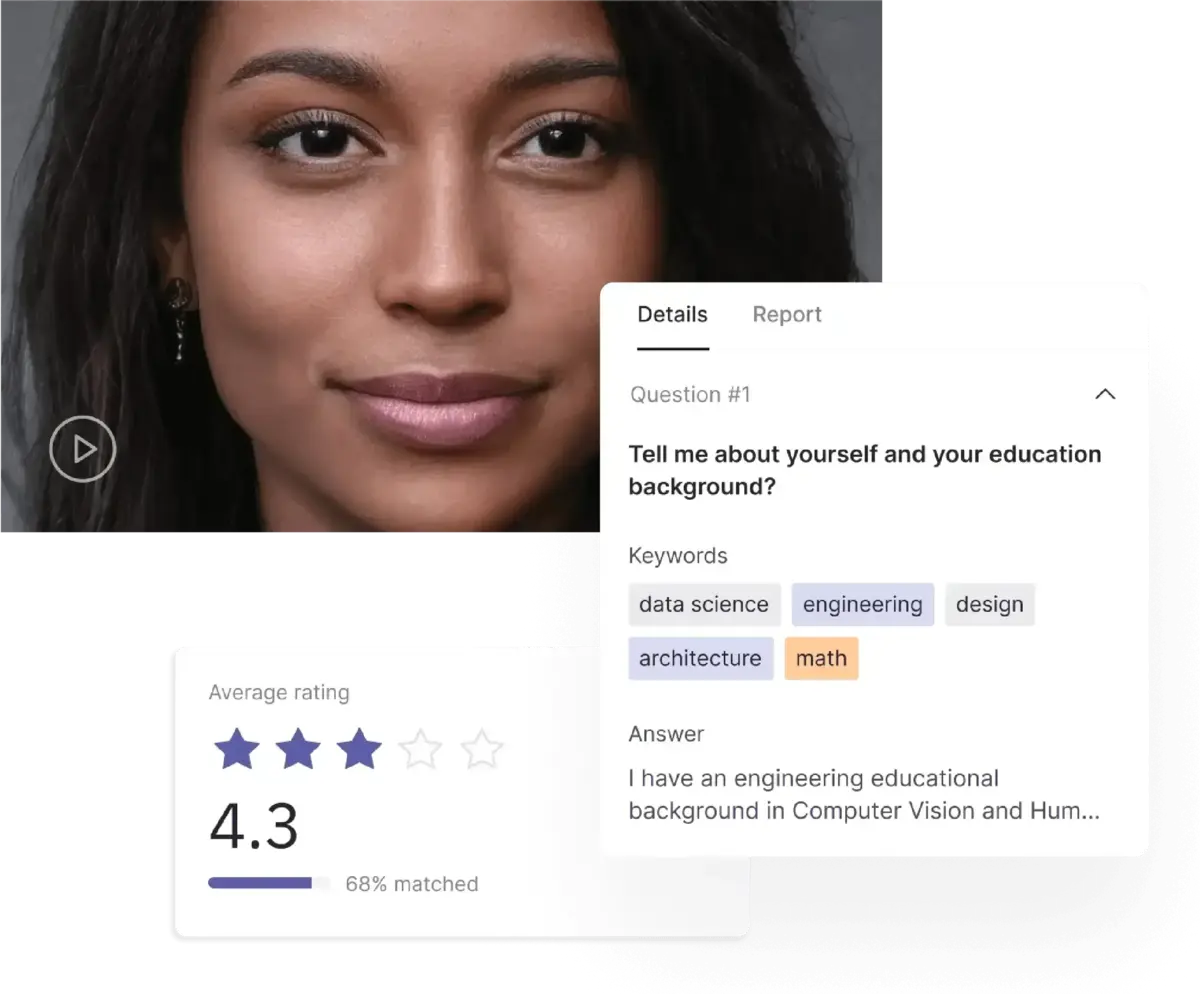Click the first filled rating star
The height and width of the screenshot is (994, 1200).
click(x=237, y=749)
